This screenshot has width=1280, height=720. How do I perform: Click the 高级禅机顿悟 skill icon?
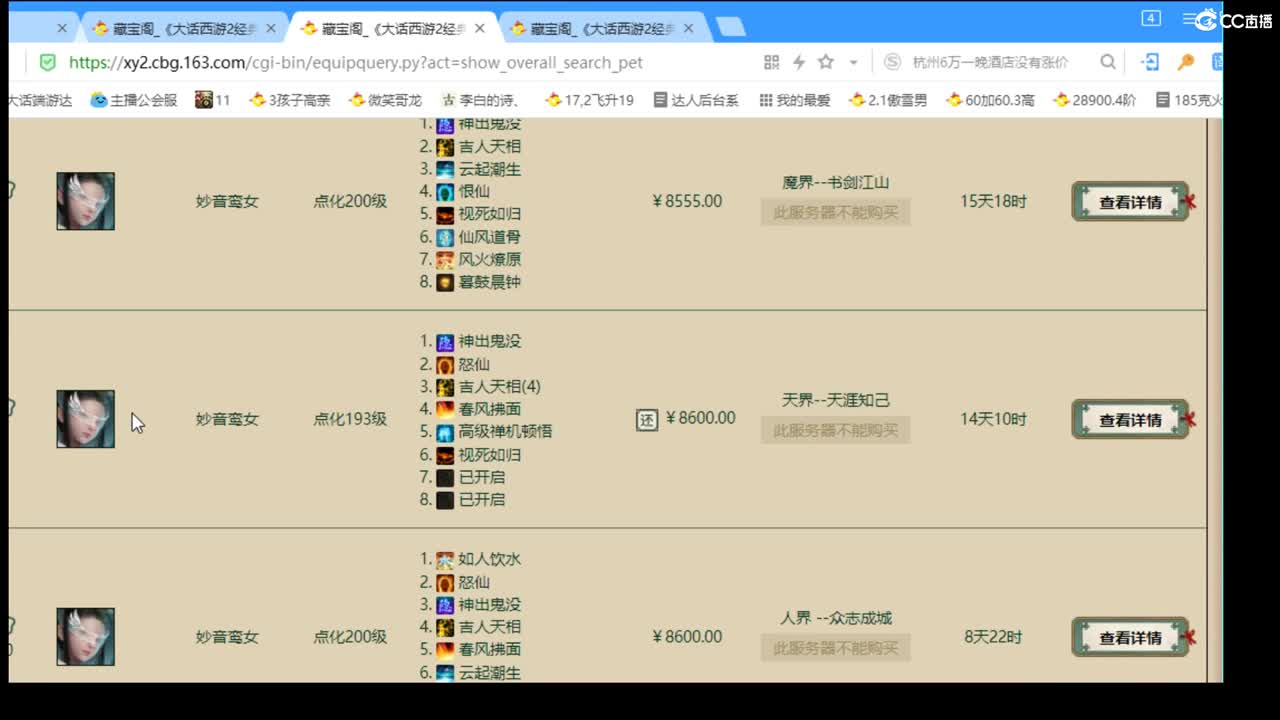pos(445,432)
